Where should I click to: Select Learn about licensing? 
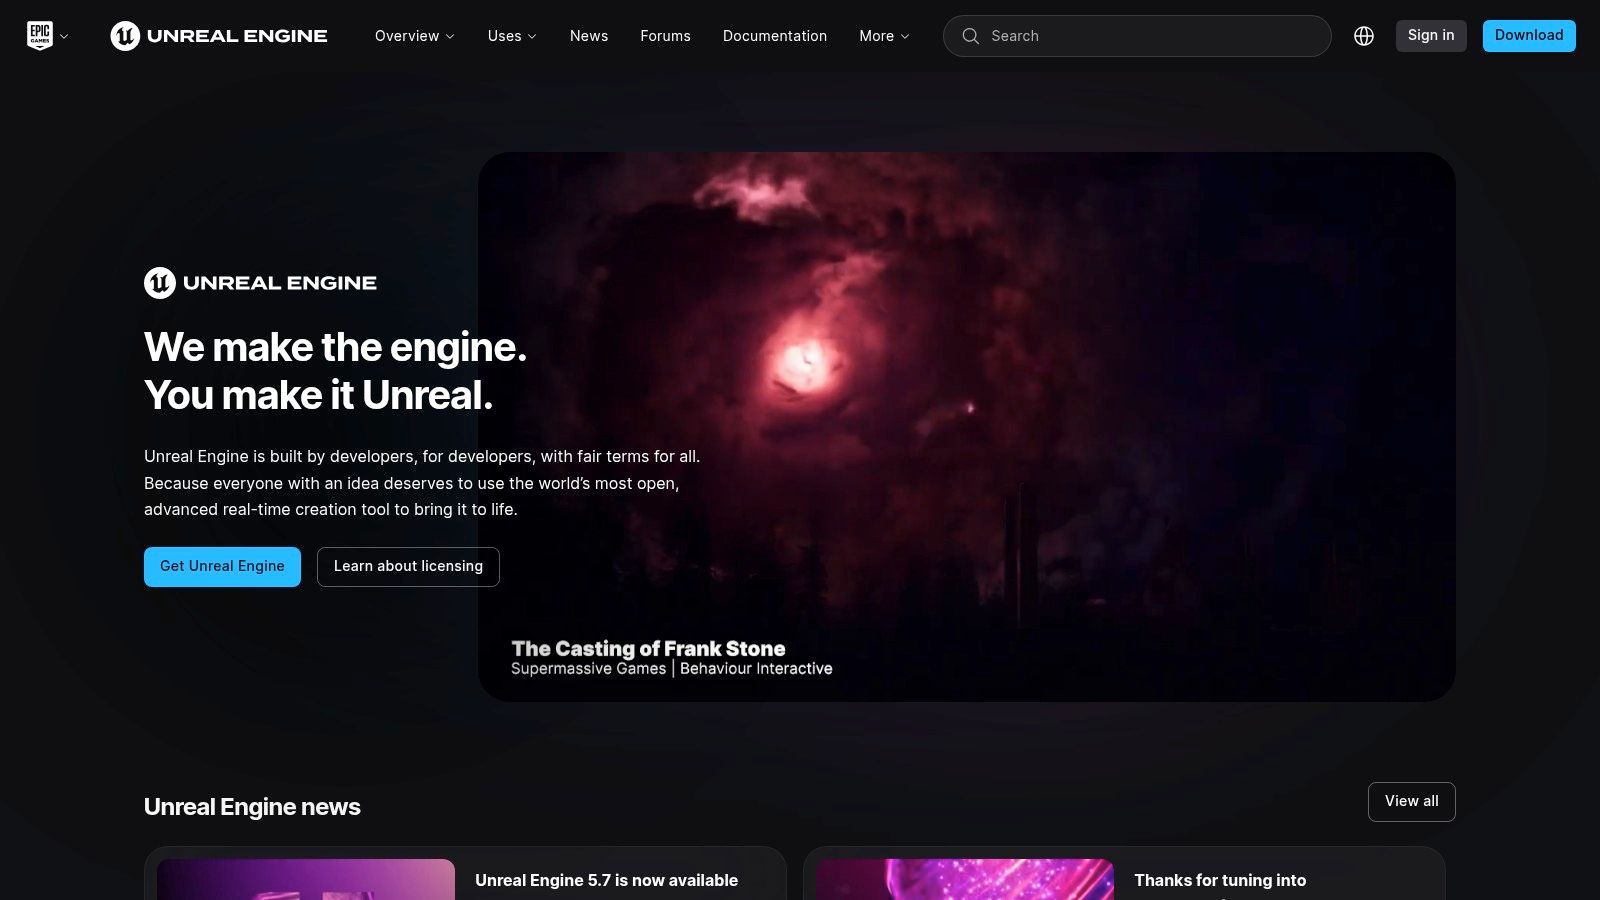(x=407, y=566)
